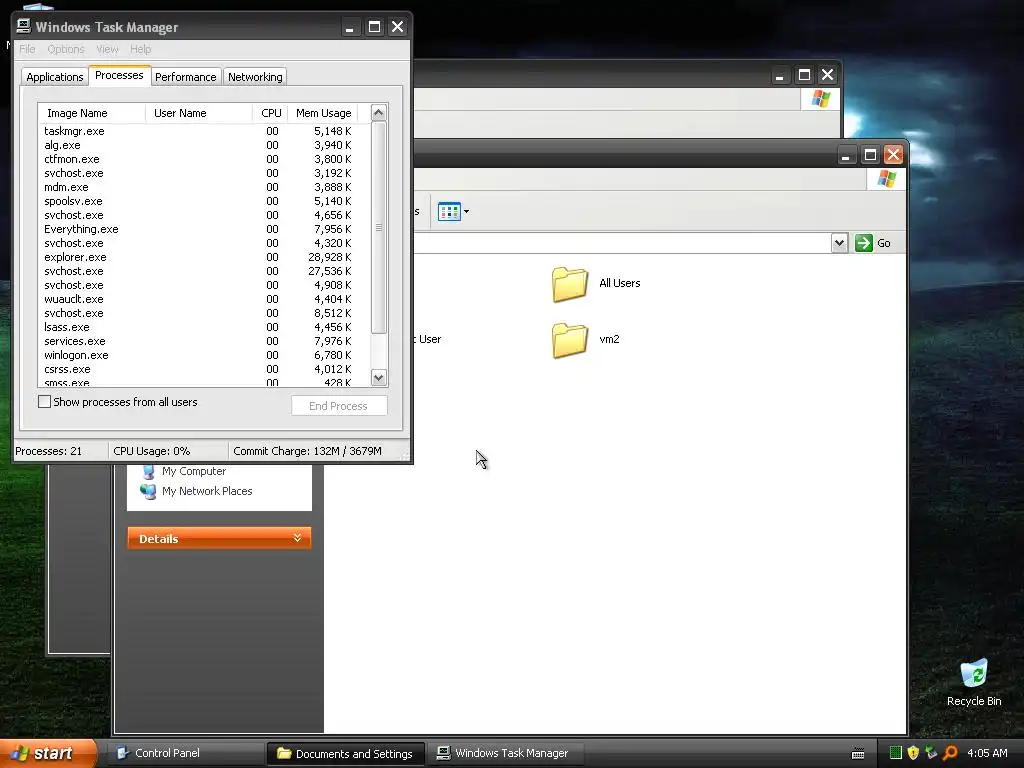Click the Windows logo in the Control Panel window
1024x768 pixels.
click(x=820, y=99)
